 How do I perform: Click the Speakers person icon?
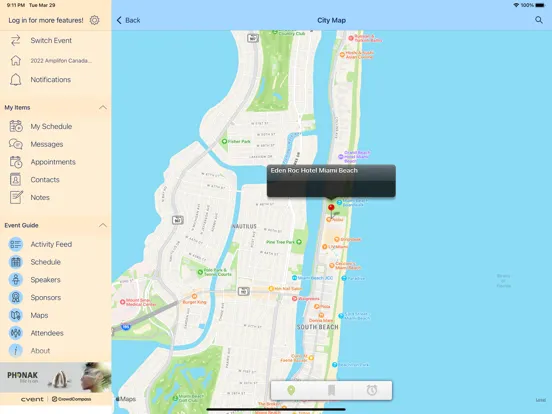16,280
